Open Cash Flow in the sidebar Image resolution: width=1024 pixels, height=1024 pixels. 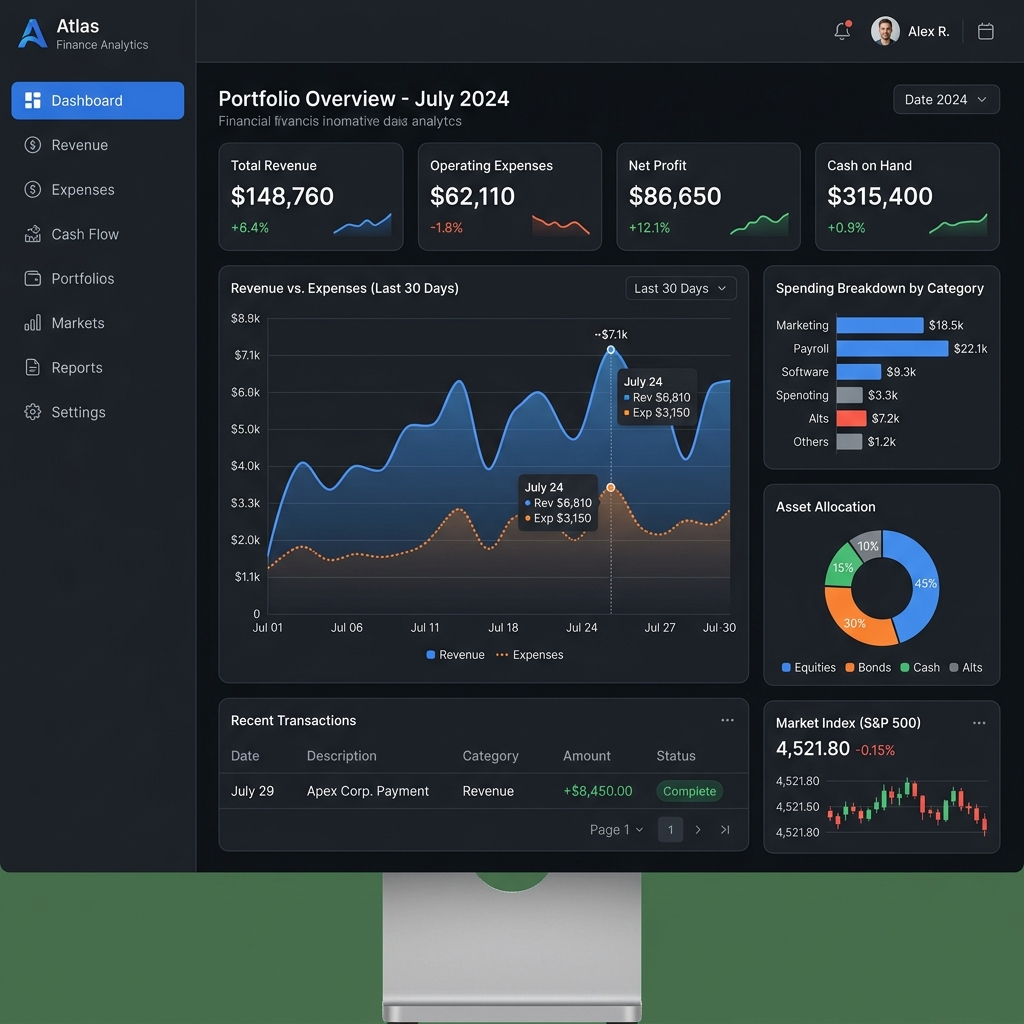click(x=97, y=234)
